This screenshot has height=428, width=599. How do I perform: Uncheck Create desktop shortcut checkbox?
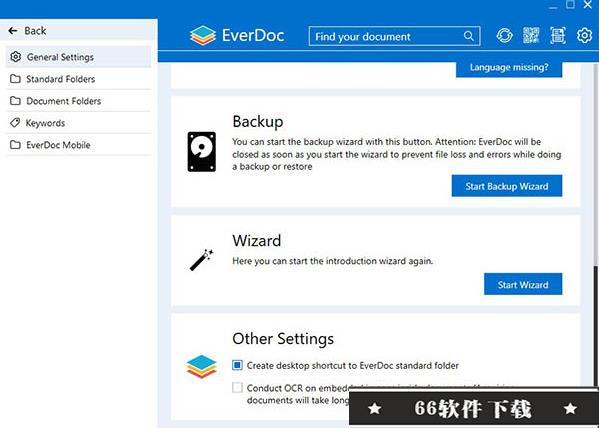pos(237,365)
